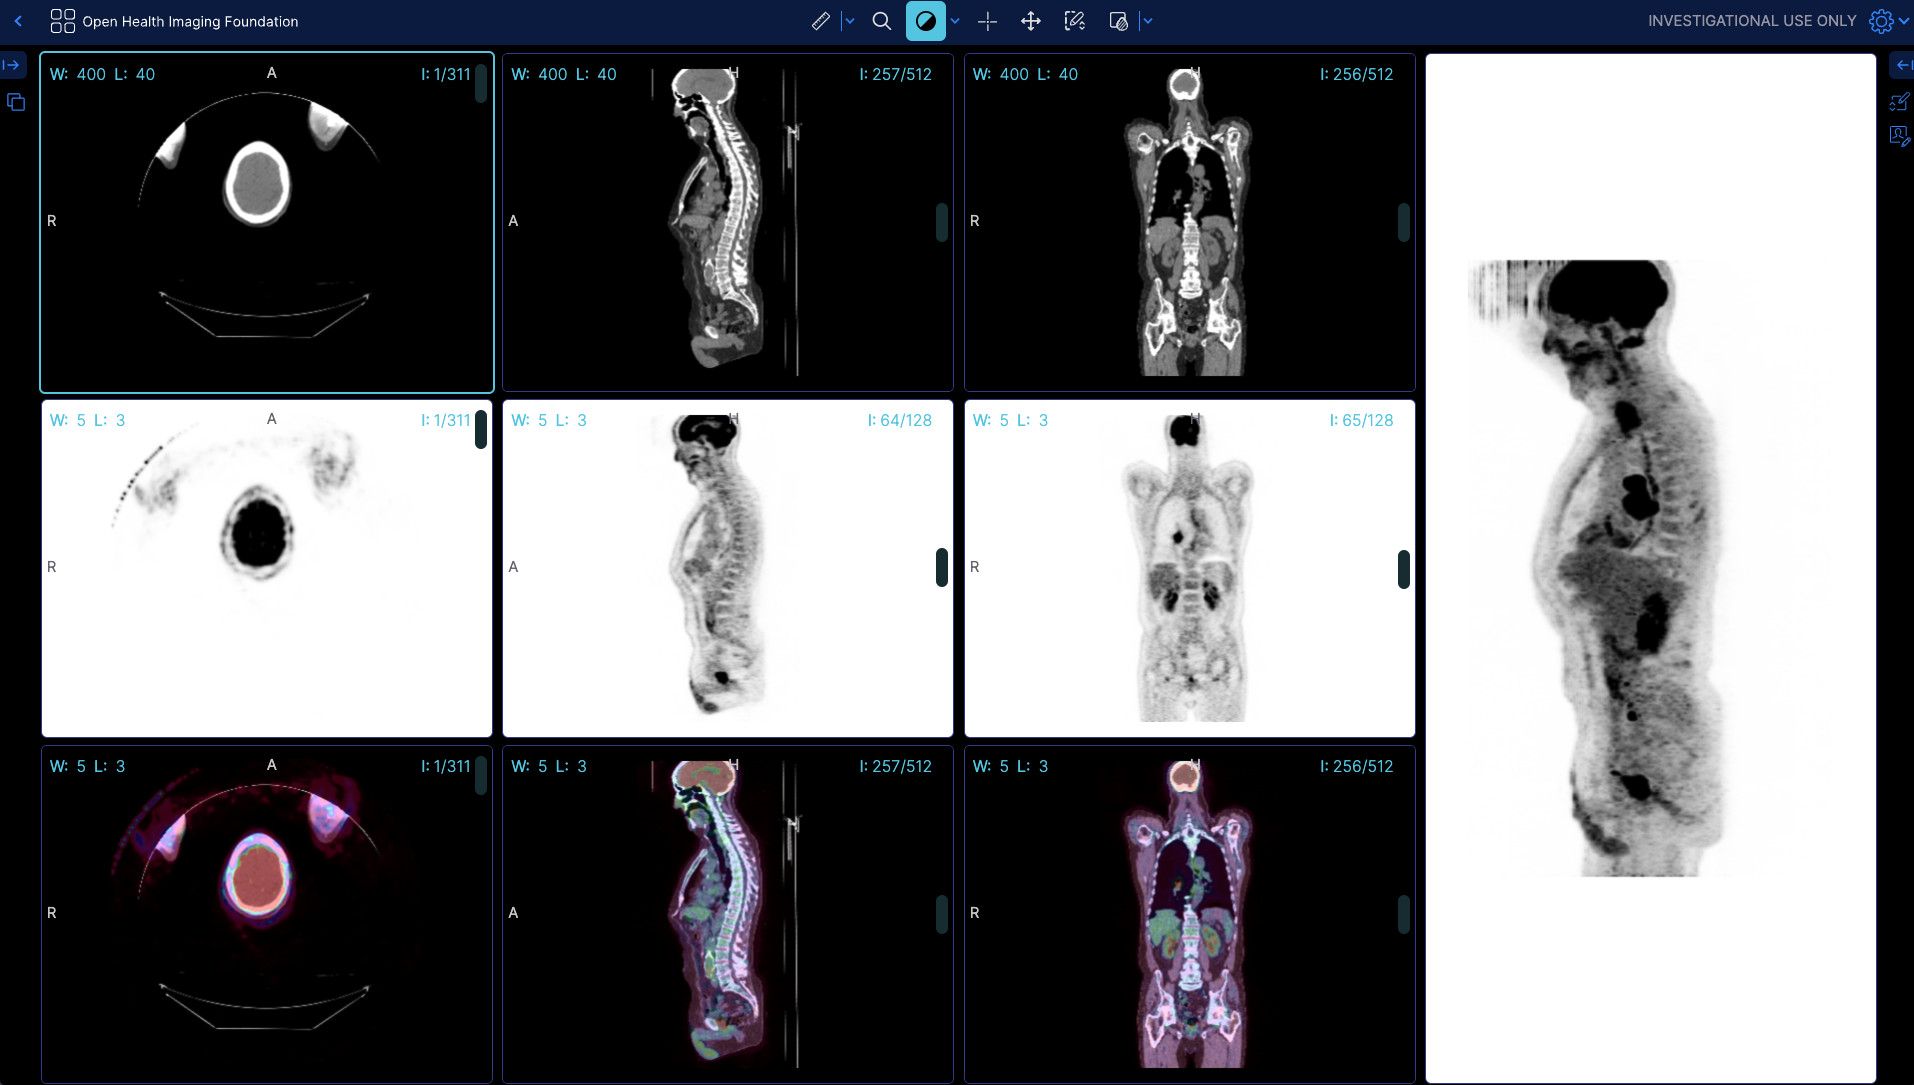Open the settings gear menu
This screenshot has width=1914, height=1085.
pyautogui.click(x=1881, y=21)
